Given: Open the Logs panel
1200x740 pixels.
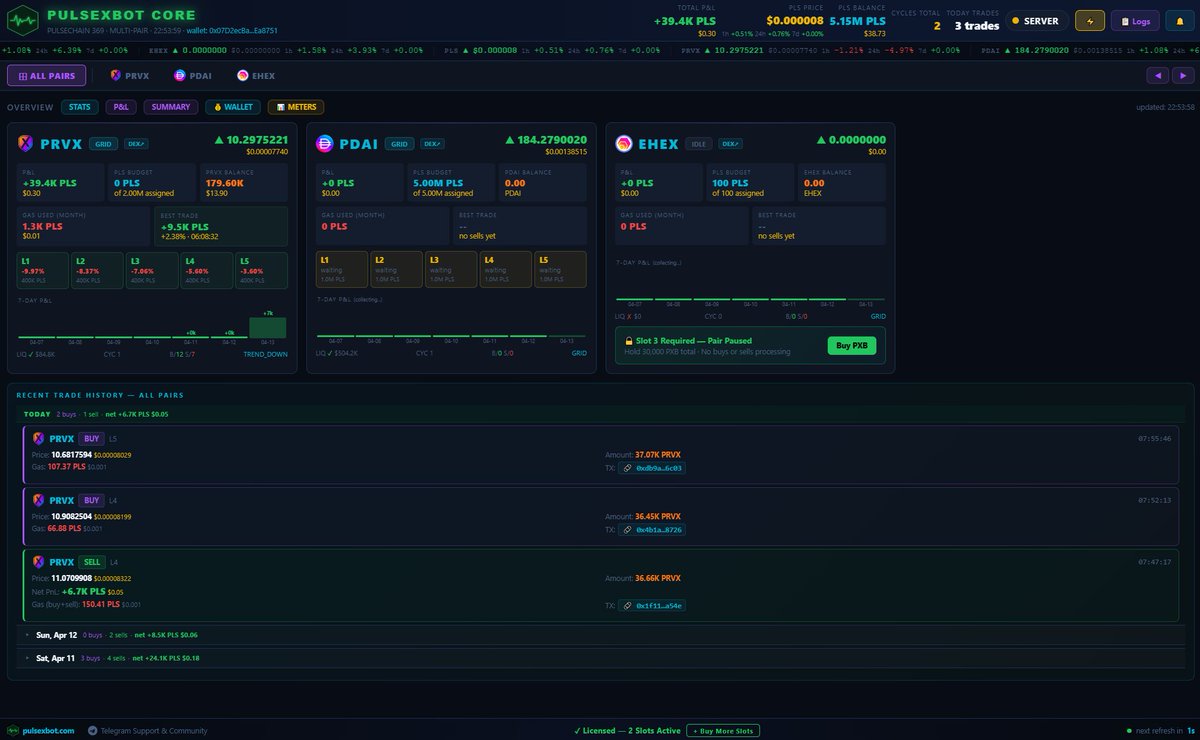Looking at the screenshot, I should click(1135, 20).
